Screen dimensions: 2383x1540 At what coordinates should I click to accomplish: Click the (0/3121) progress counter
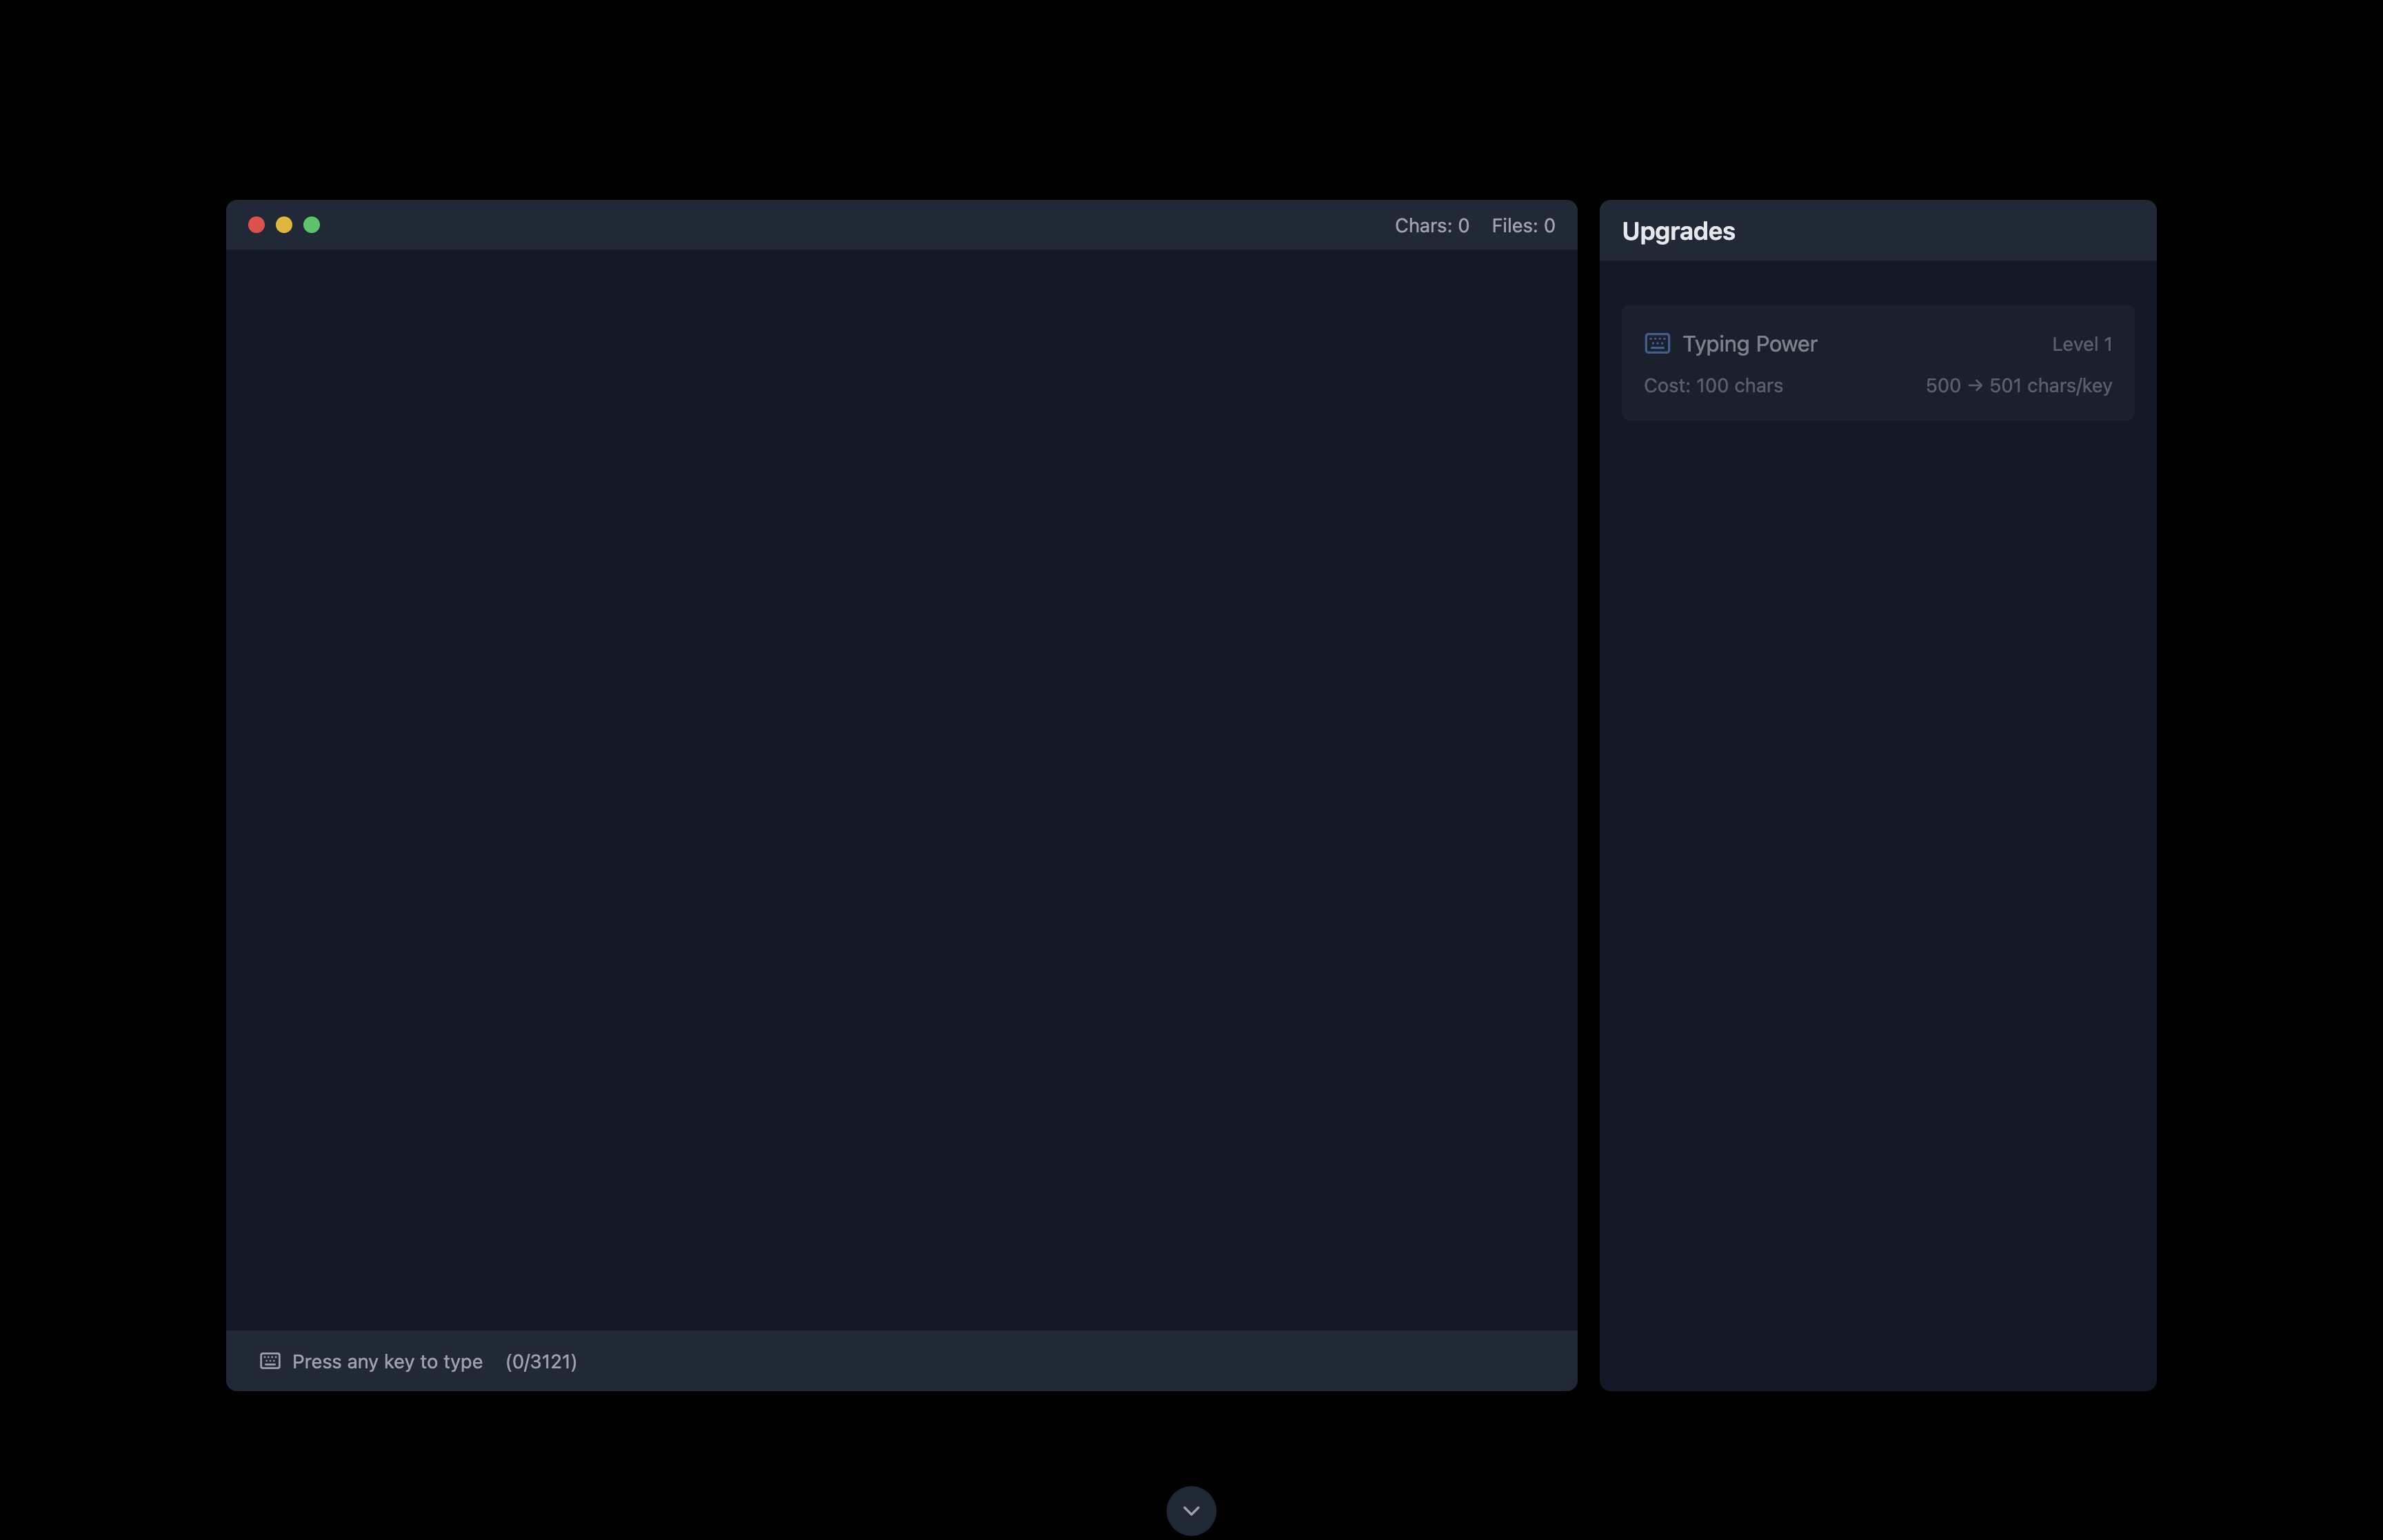coord(542,1360)
